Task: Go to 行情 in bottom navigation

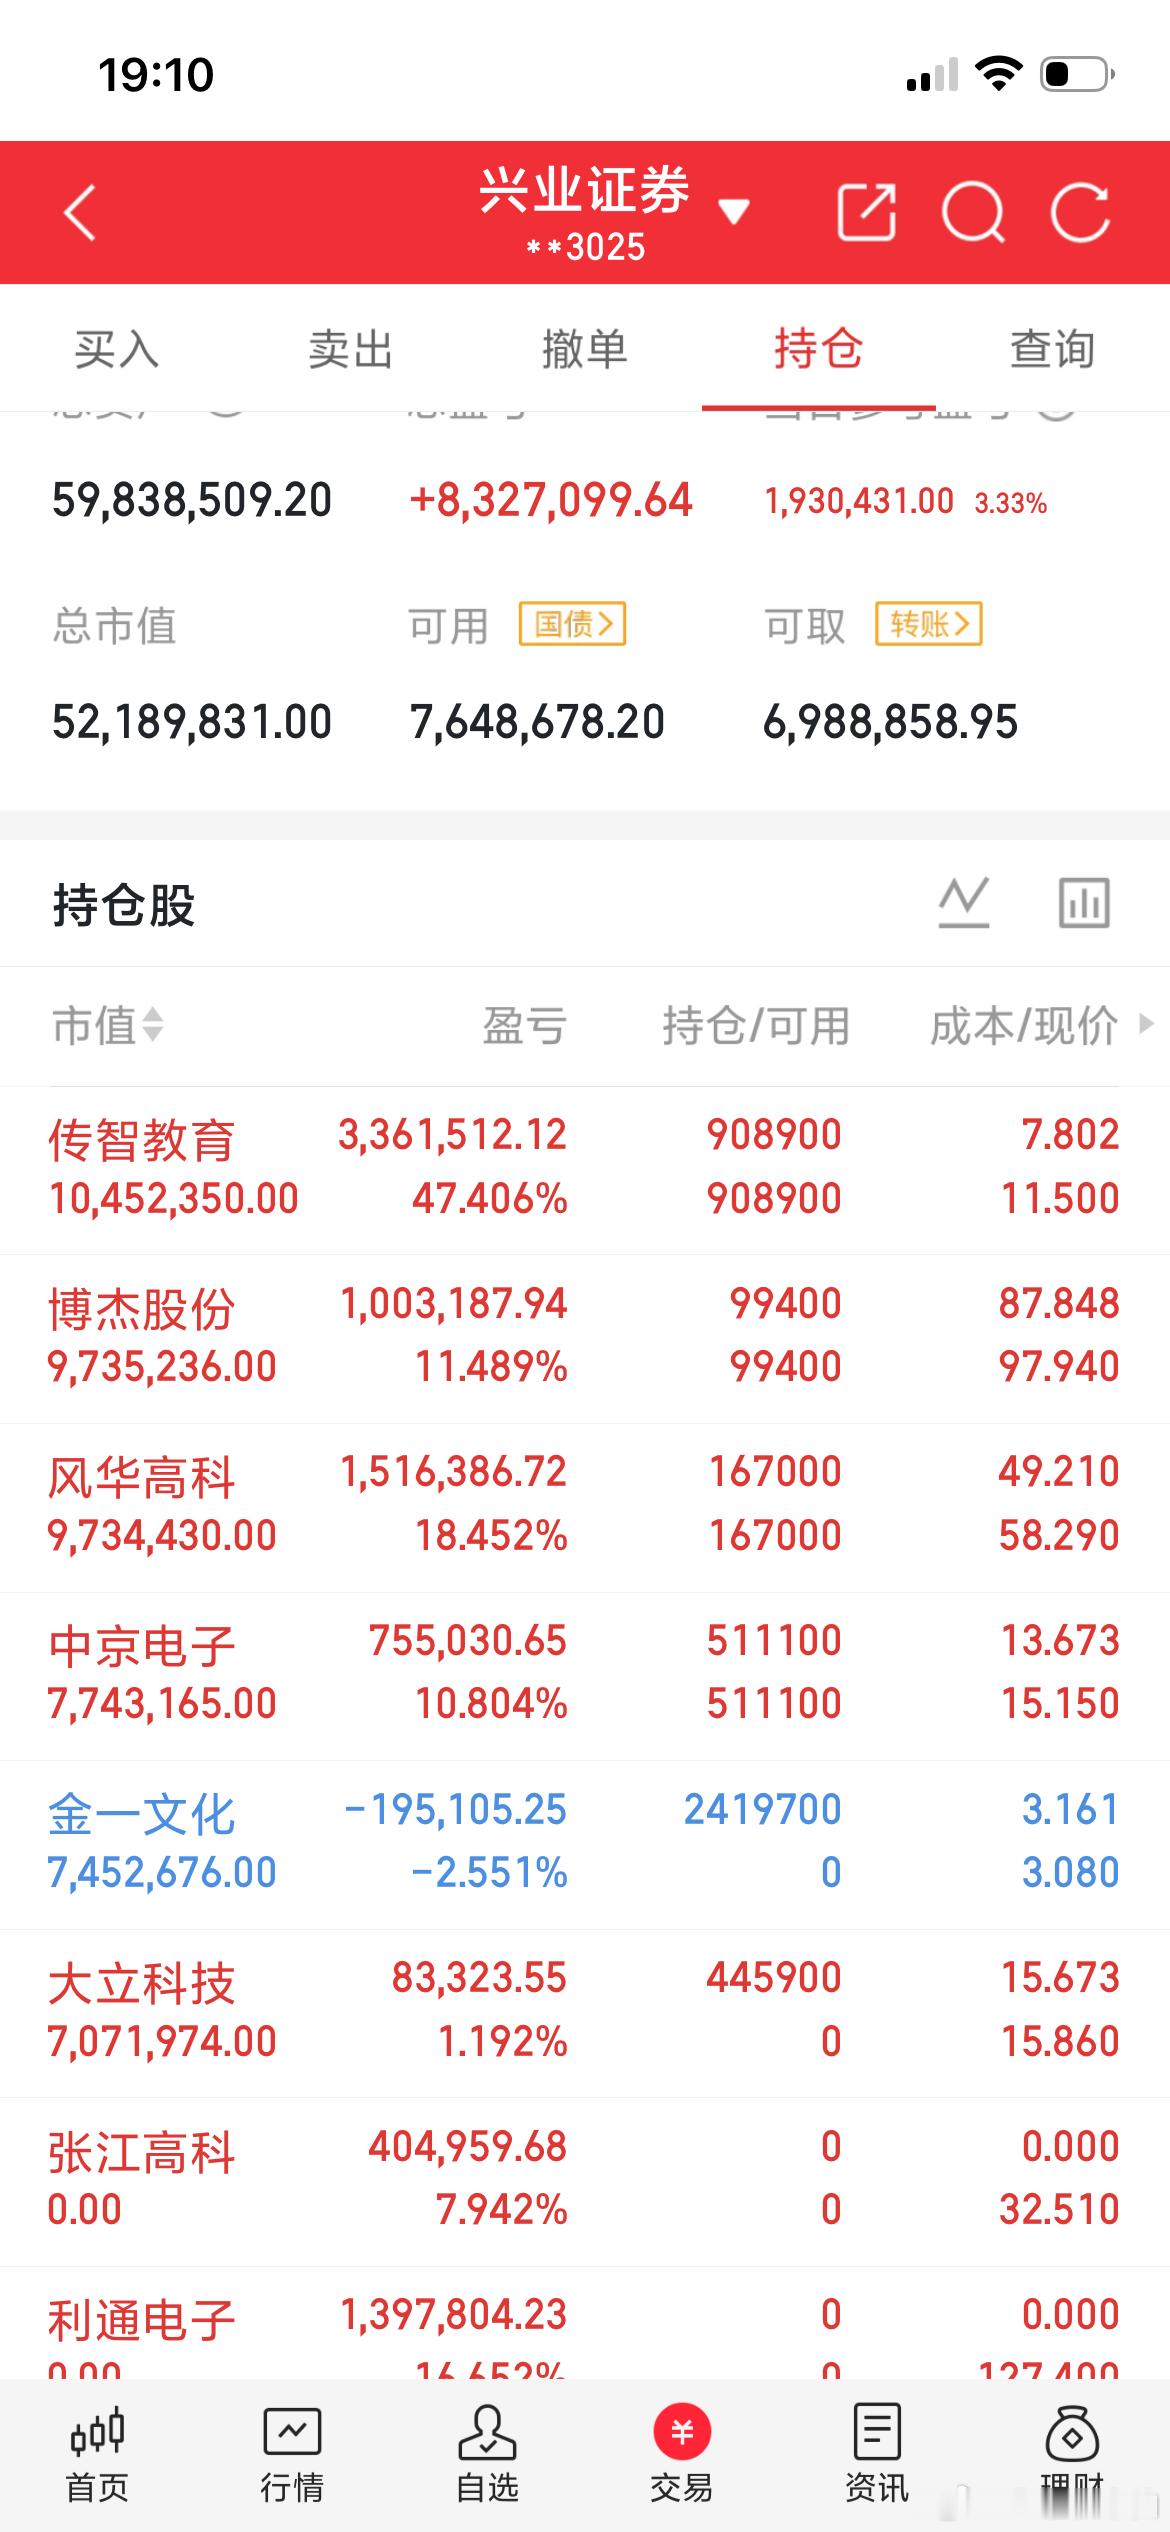Action: click(x=292, y=2454)
